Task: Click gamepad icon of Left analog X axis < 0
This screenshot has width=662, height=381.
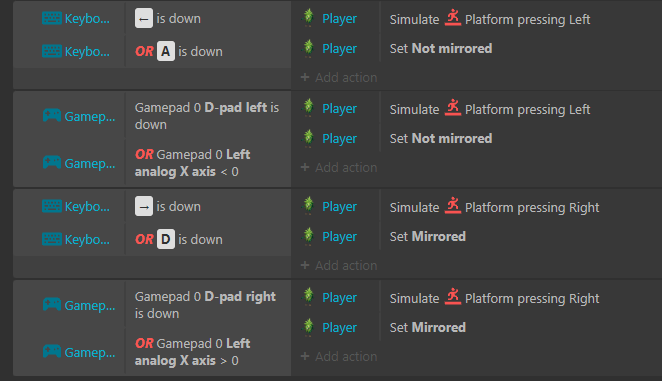Action: tap(52, 163)
